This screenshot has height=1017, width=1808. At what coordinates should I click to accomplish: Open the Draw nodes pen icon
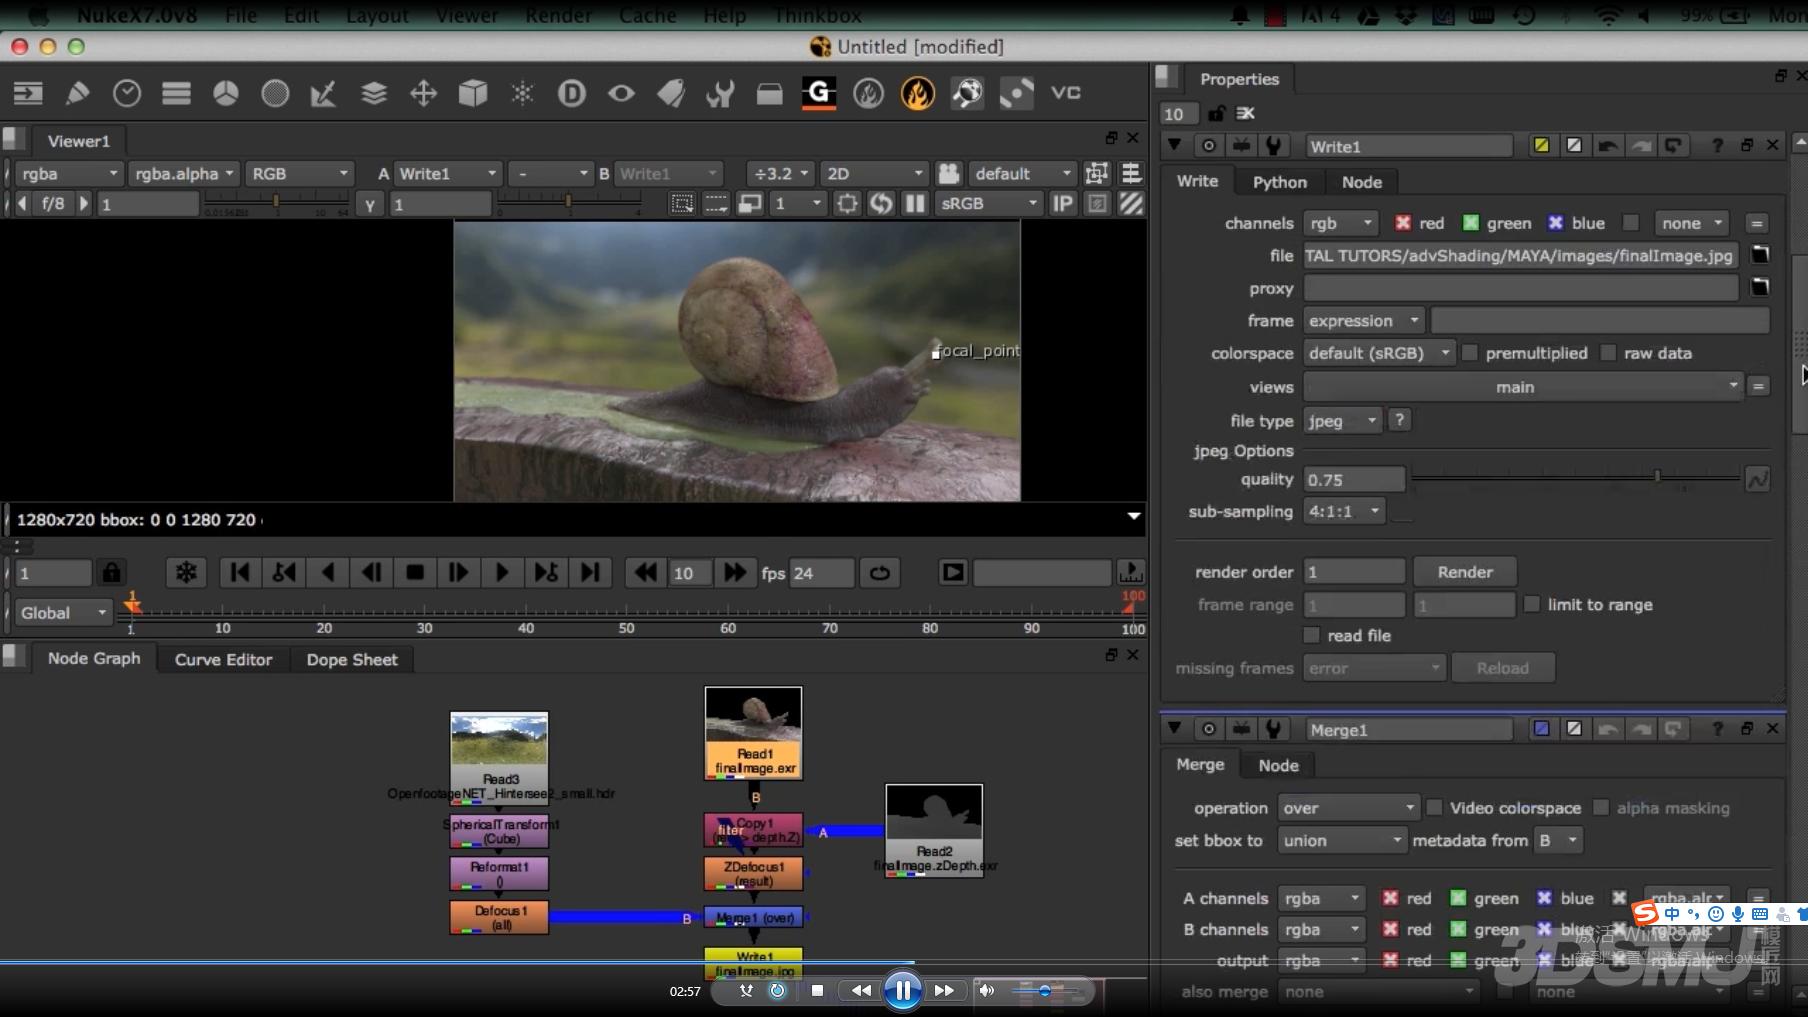[x=77, y=93]
